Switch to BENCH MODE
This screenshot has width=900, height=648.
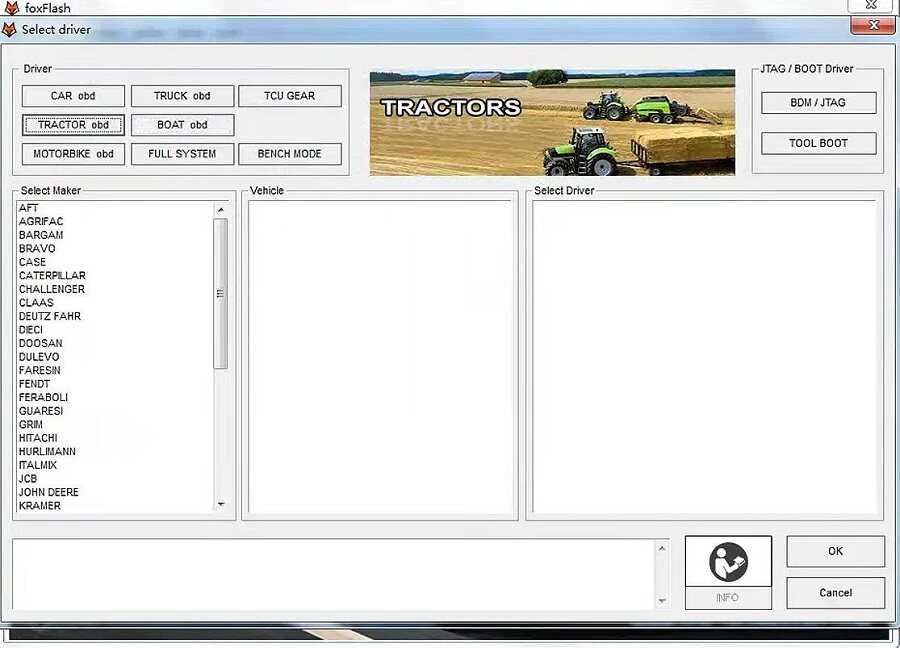(x=290, y=154)
